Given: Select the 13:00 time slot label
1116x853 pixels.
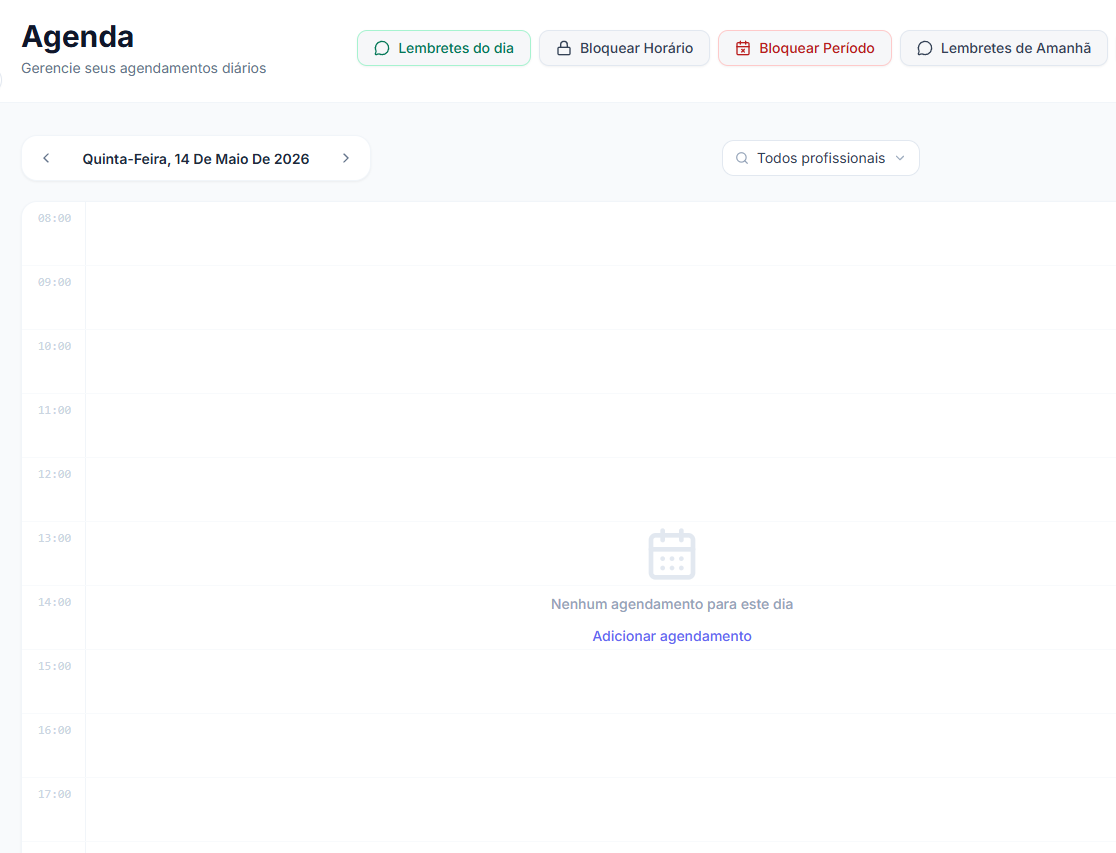Looking at the screenshot, I should click(55, 539).
